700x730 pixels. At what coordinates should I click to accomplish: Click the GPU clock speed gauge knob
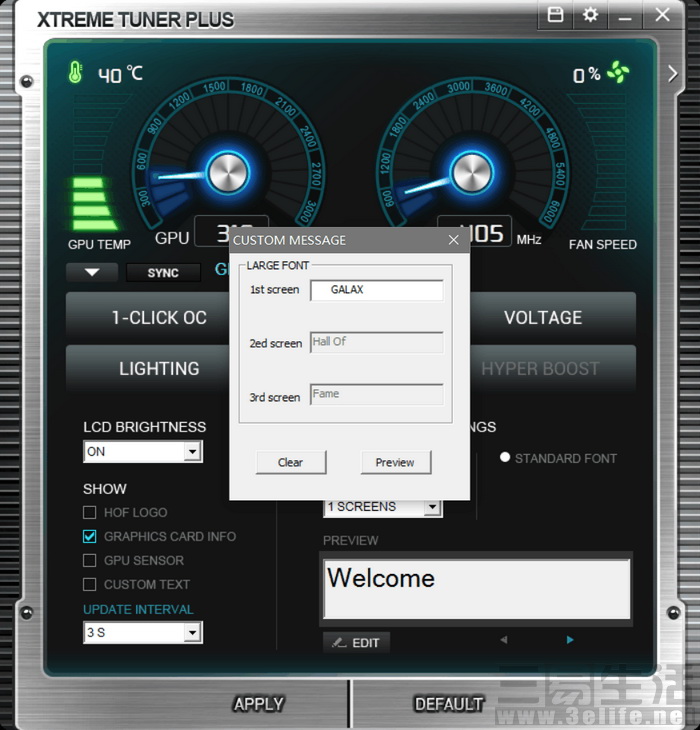228,173
